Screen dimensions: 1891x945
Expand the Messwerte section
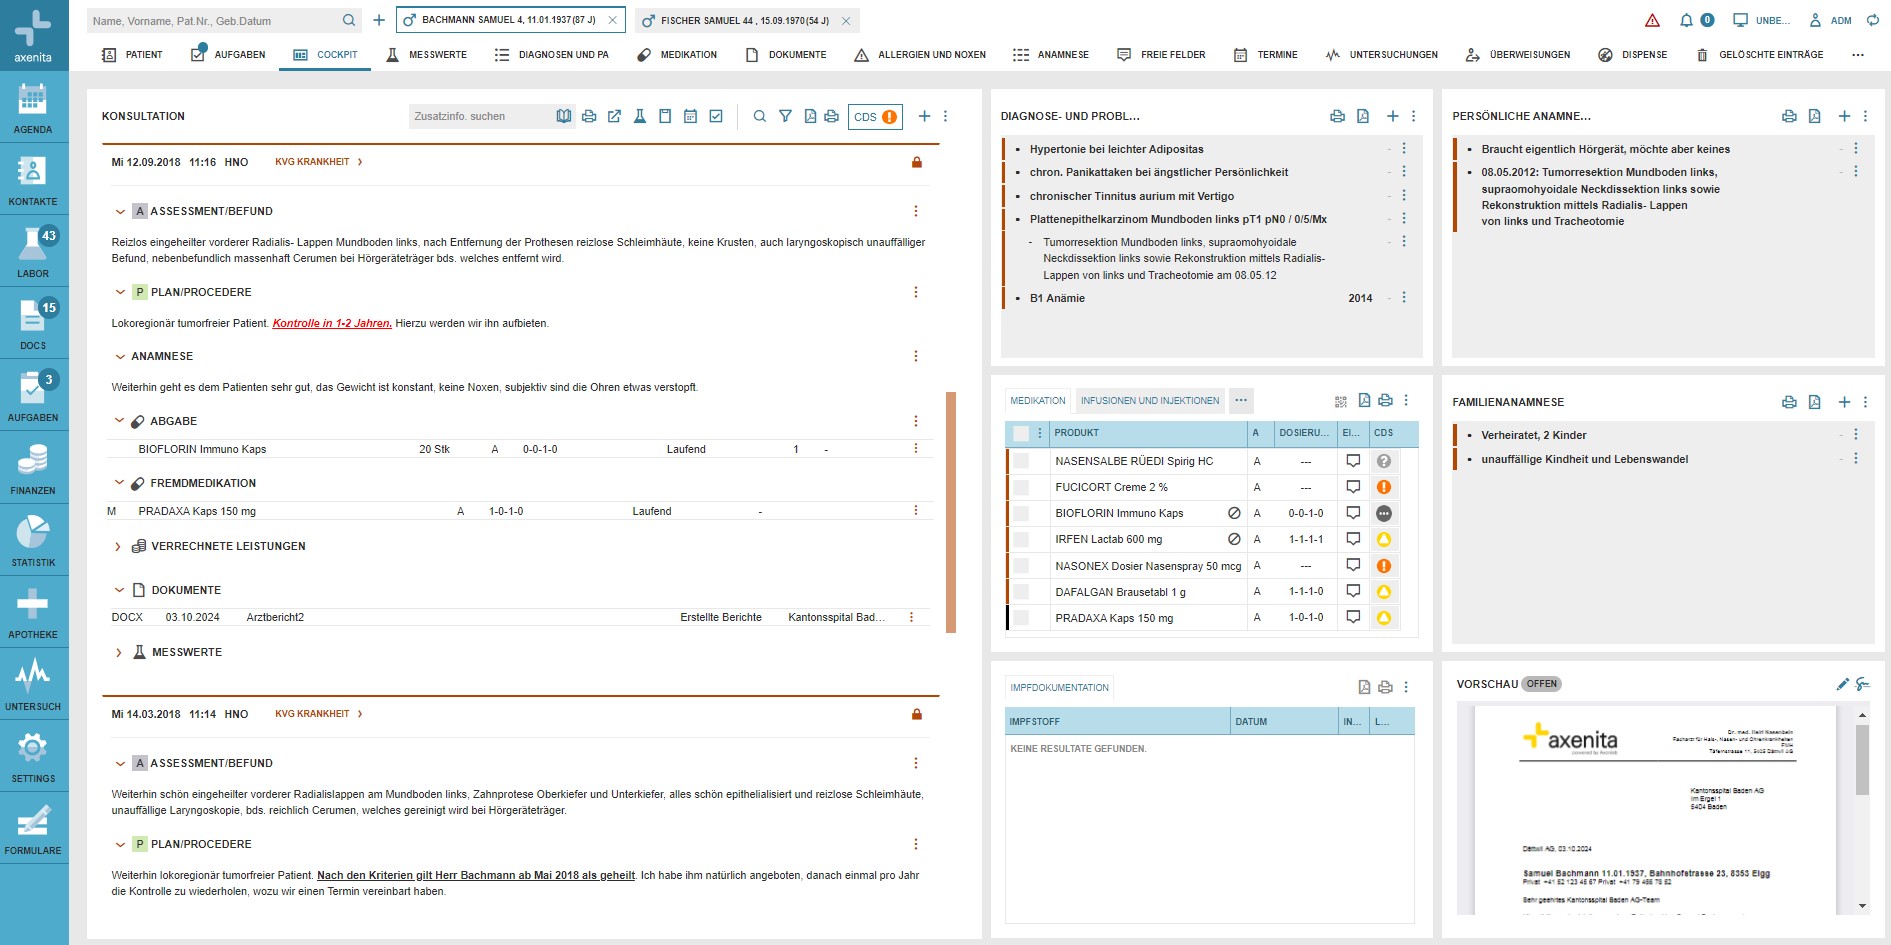118,652
